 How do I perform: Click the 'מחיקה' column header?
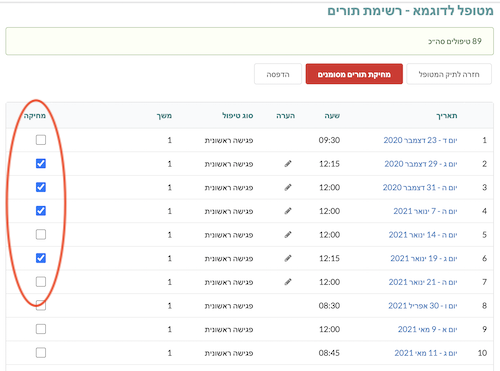pyautogui.click(x=35, y=116)
